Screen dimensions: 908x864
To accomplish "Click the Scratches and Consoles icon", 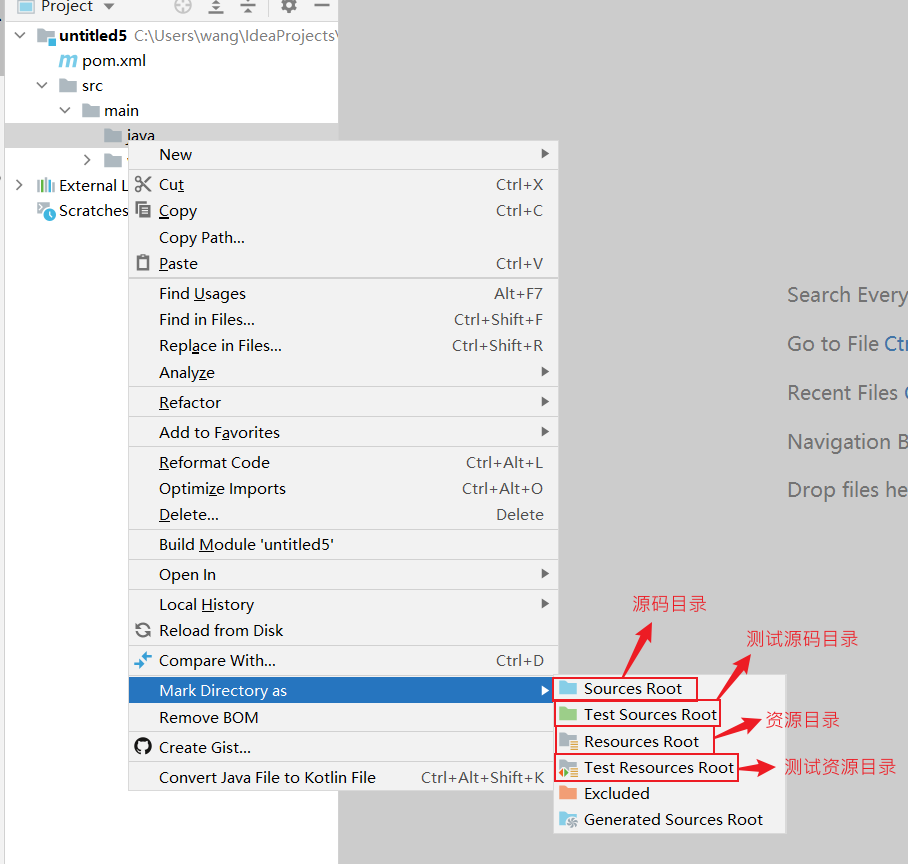I will [46, 211].
